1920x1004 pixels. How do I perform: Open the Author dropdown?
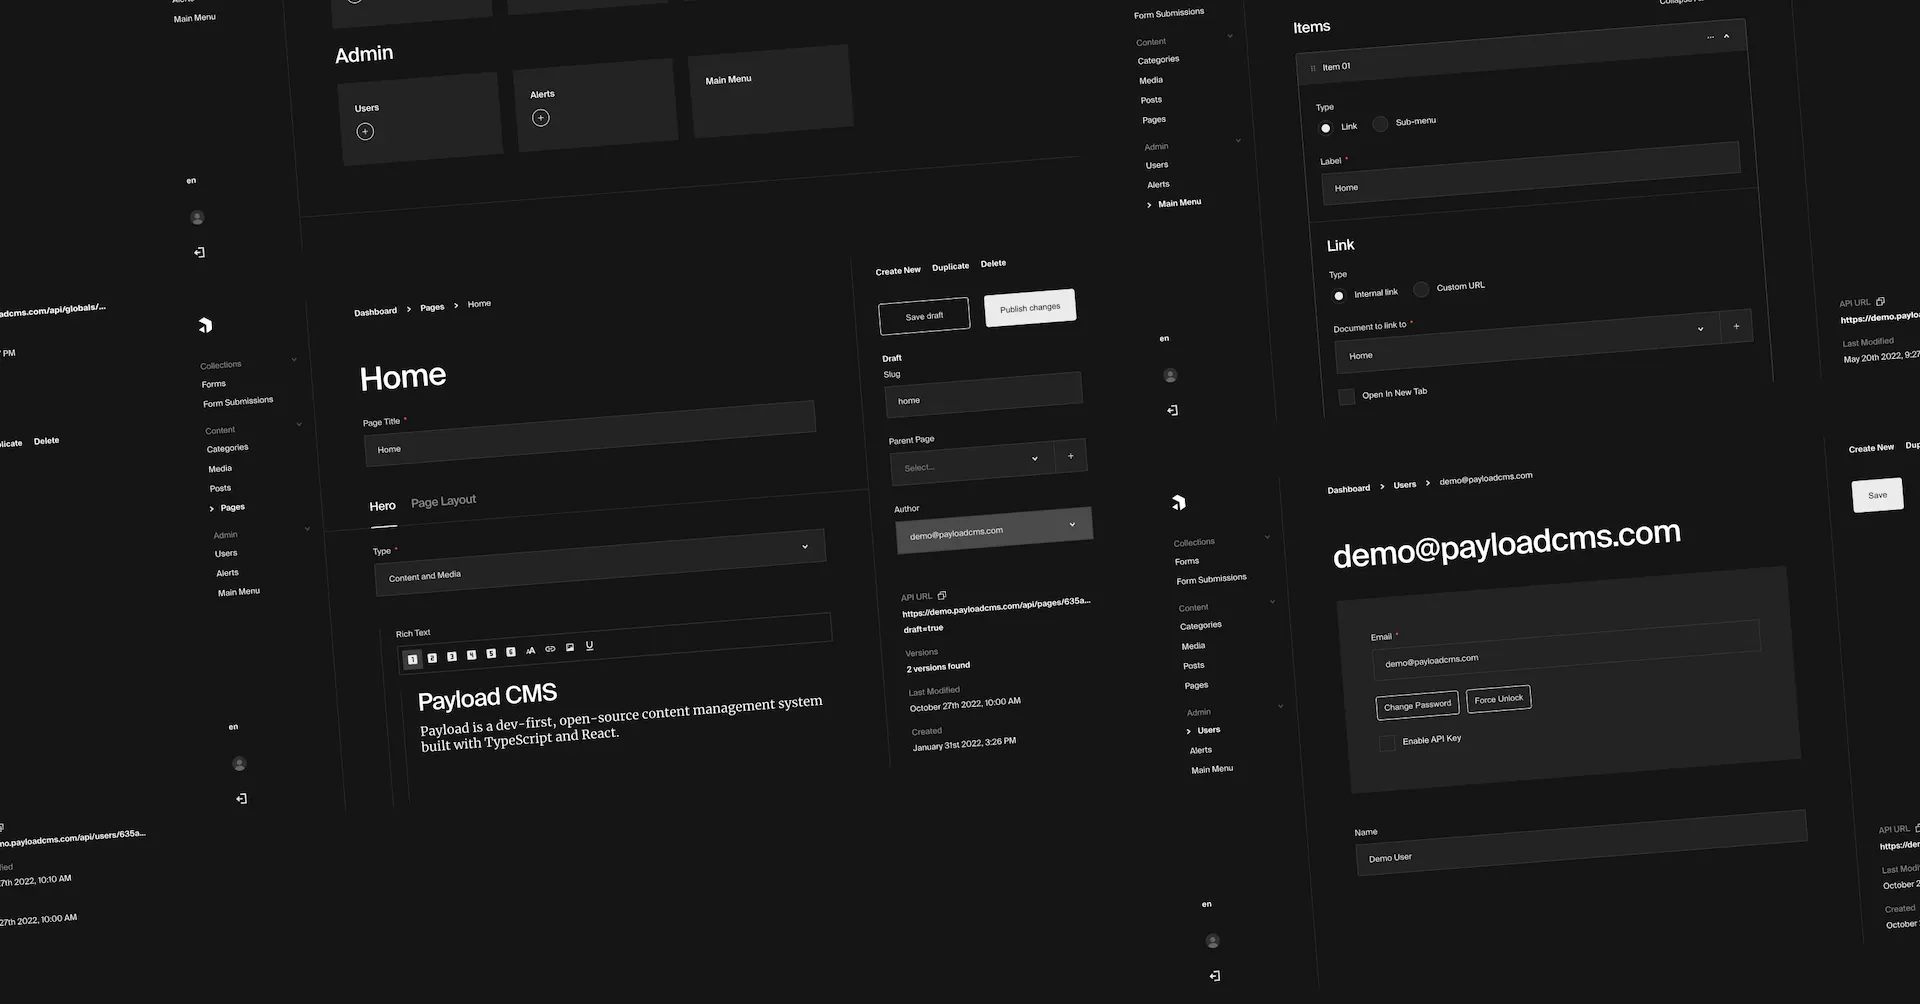(x=994, y=531)
